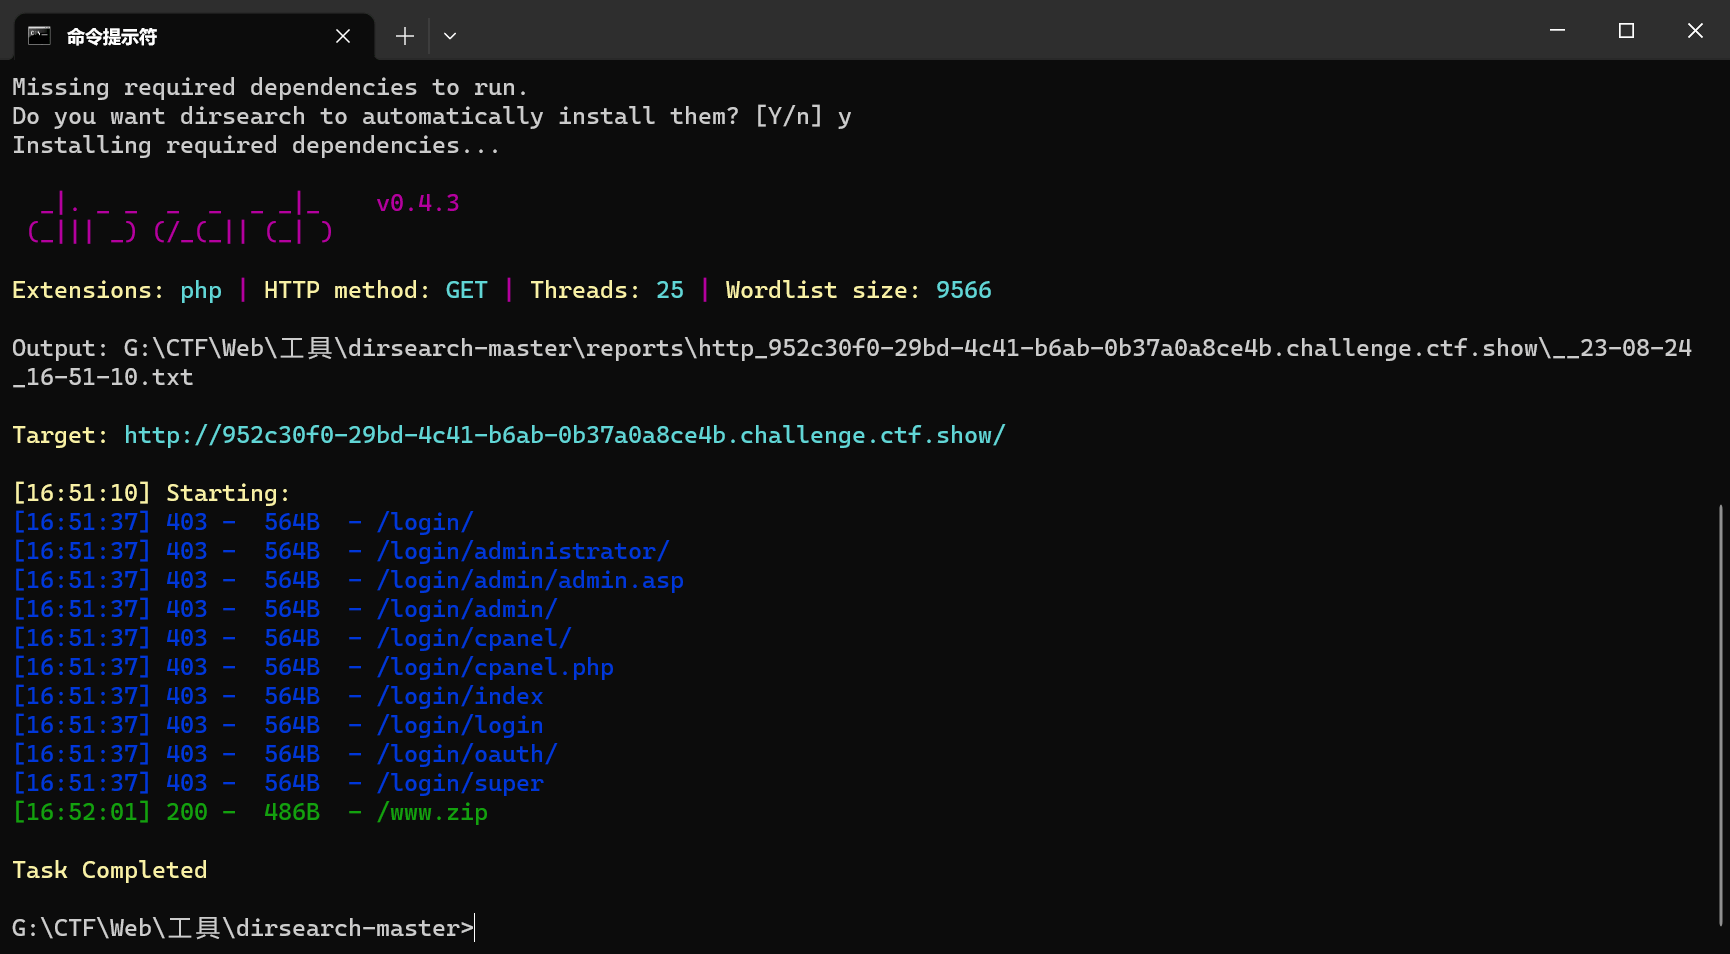Click the /login/cpanel.php path

point(495,667)
